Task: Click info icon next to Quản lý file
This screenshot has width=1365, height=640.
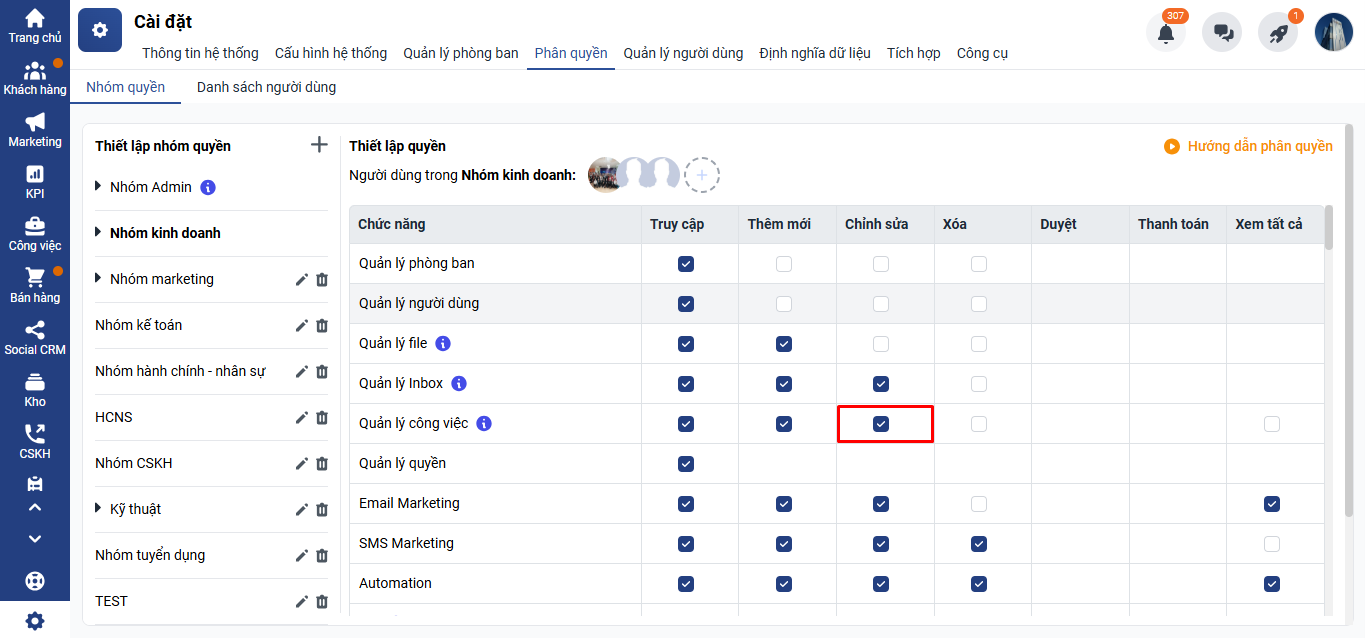Action: coord(443,343)
